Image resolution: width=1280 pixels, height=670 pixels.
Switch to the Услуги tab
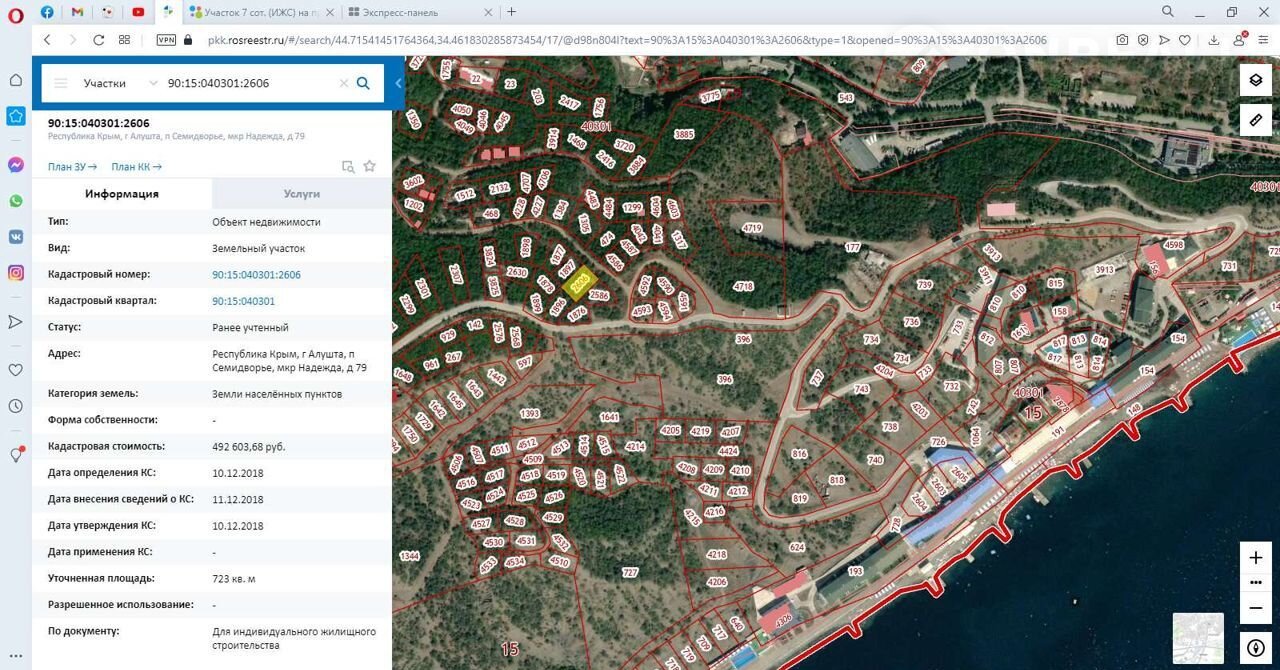pyautogui.click(x=301, y=194)
